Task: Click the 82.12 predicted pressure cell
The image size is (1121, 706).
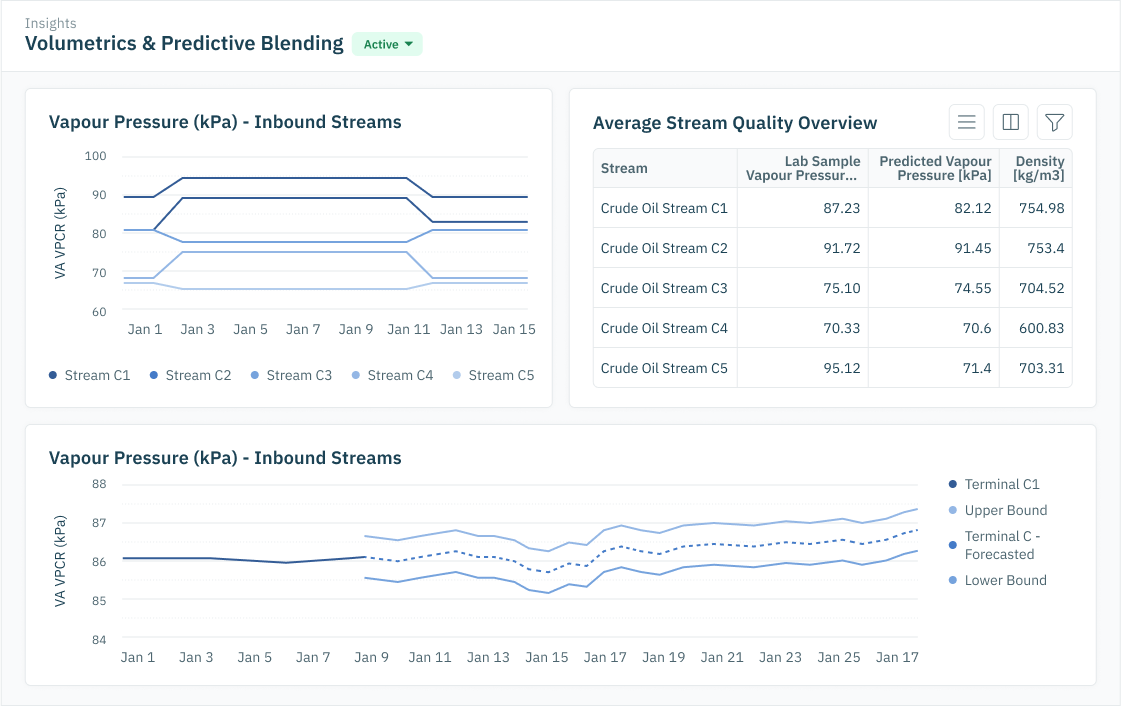Action: tap(934, 208)
